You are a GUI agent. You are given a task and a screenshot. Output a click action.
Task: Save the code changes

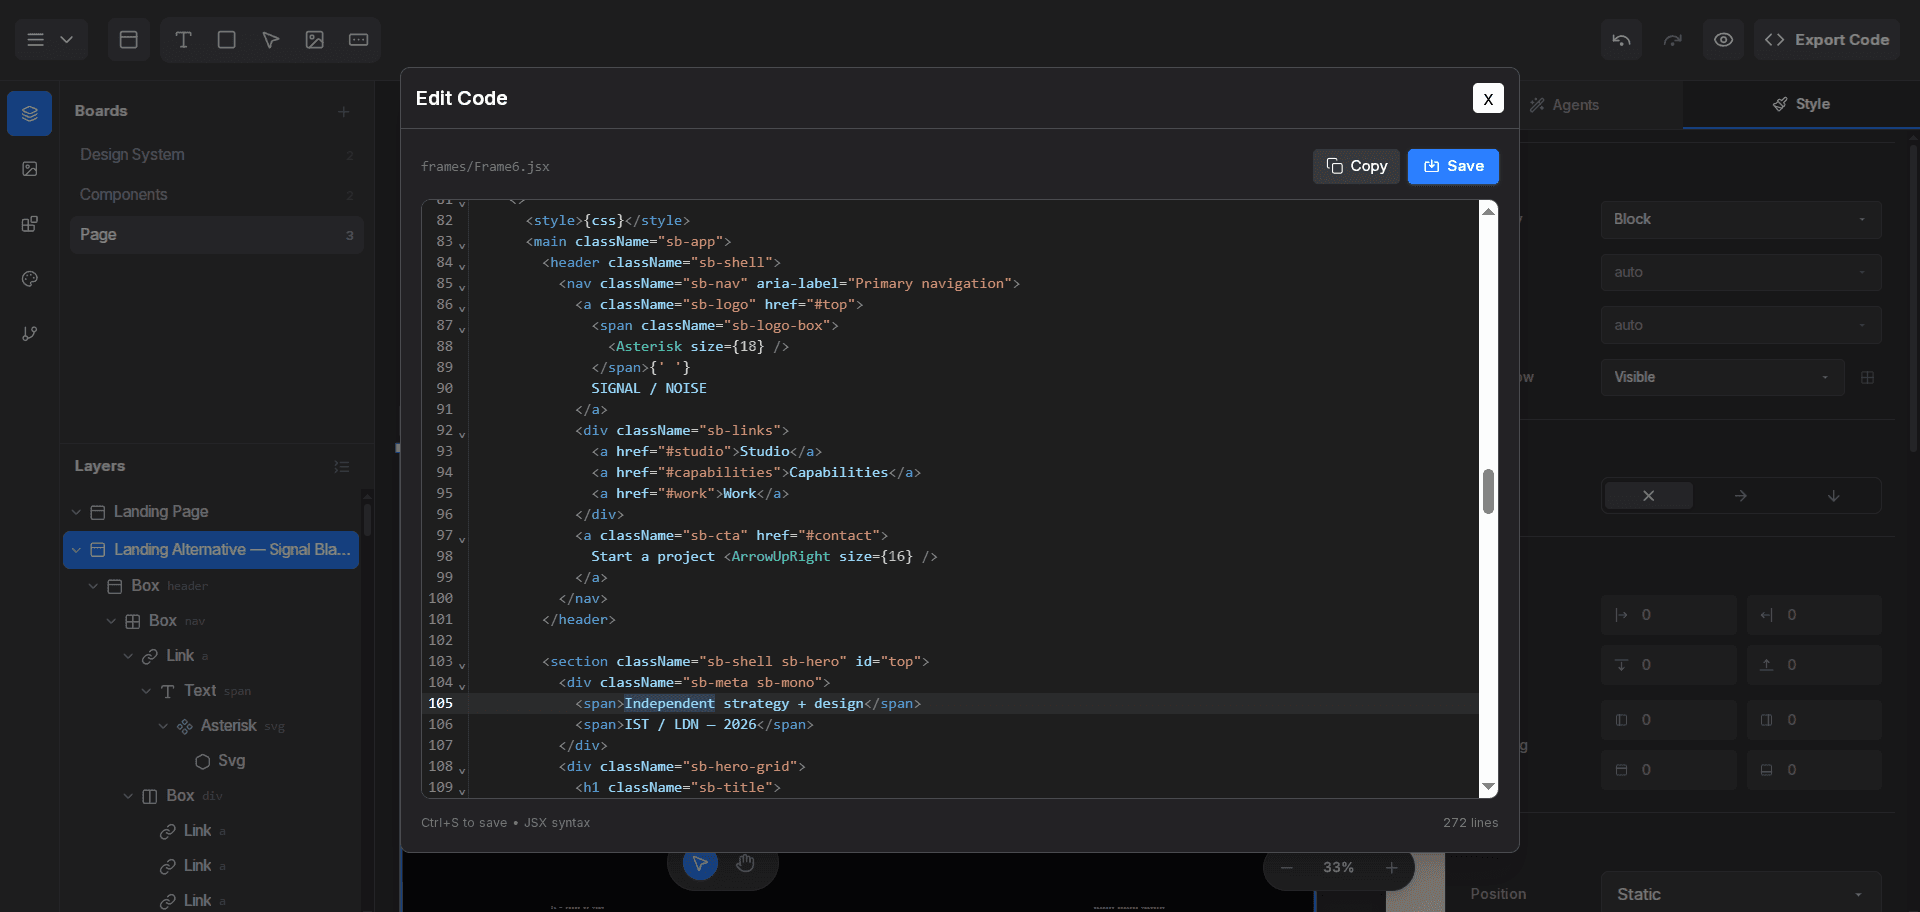click(x=1453, y=166)
